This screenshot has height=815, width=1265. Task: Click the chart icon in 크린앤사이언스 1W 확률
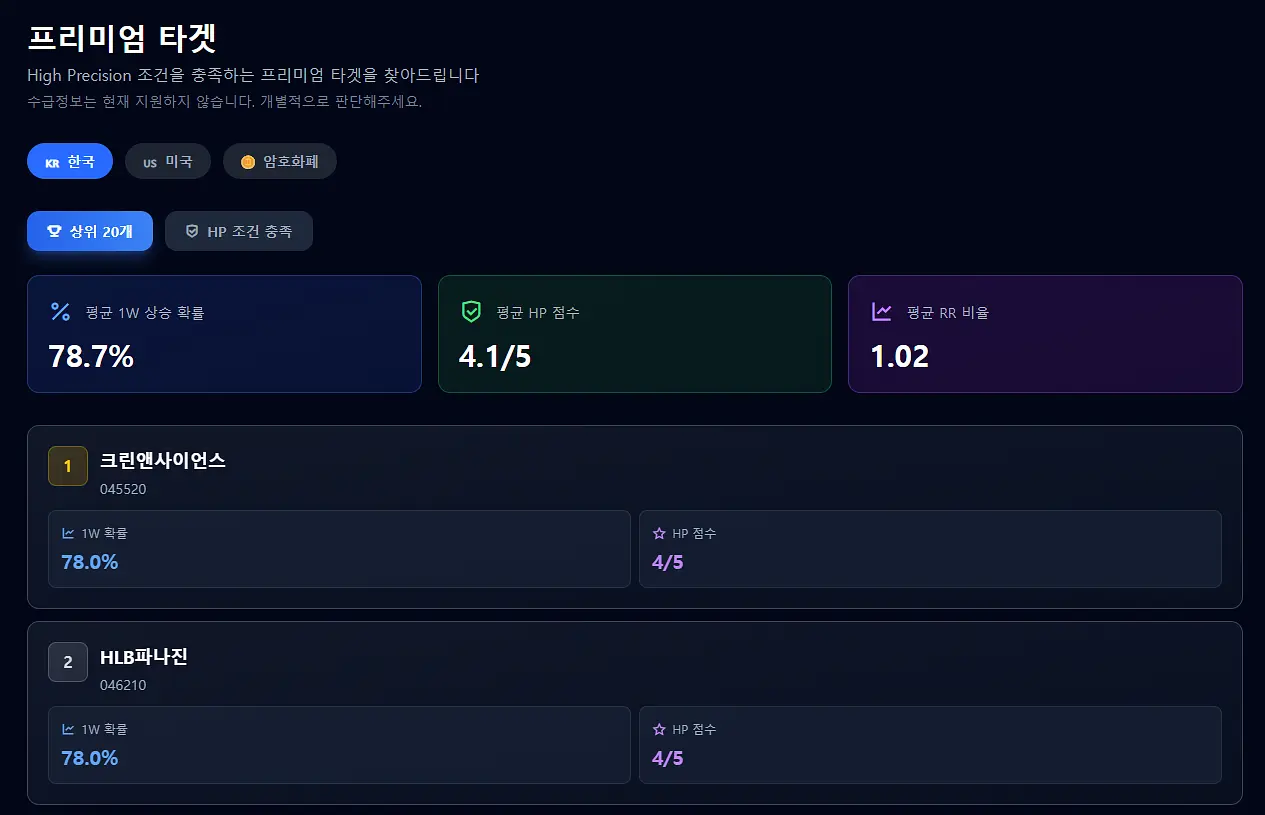click(68, 534)
